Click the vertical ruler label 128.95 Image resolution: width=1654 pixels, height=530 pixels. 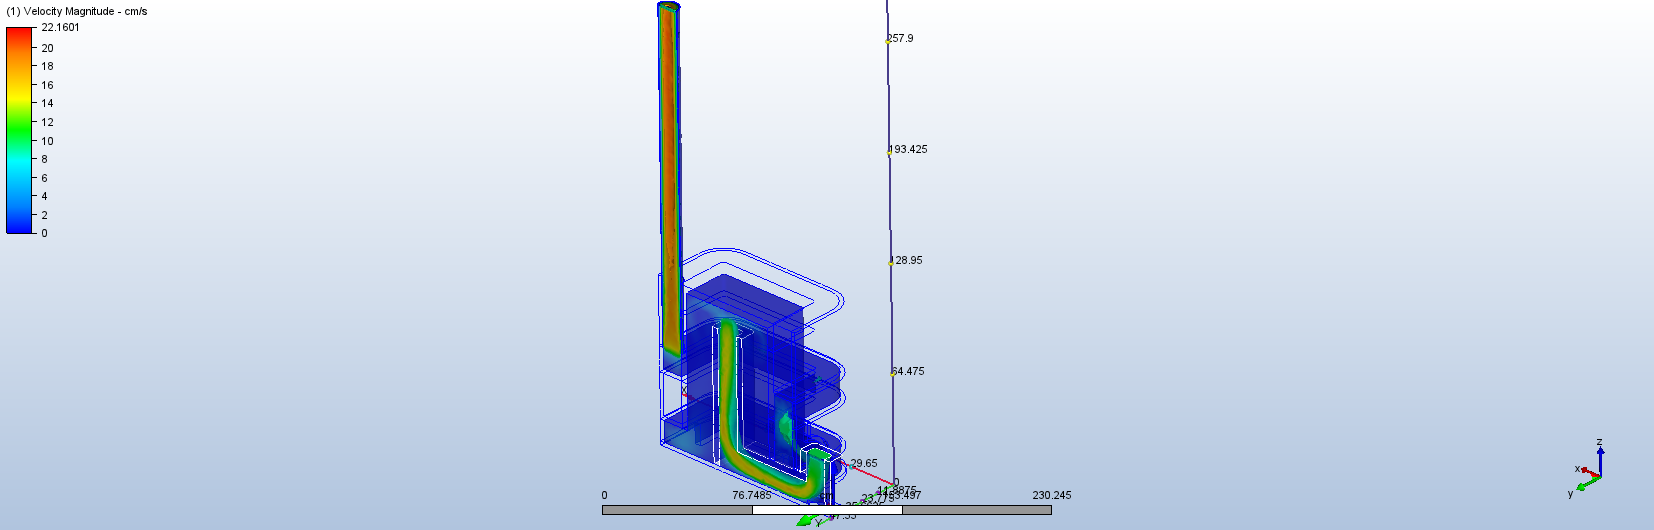(908, 260)
